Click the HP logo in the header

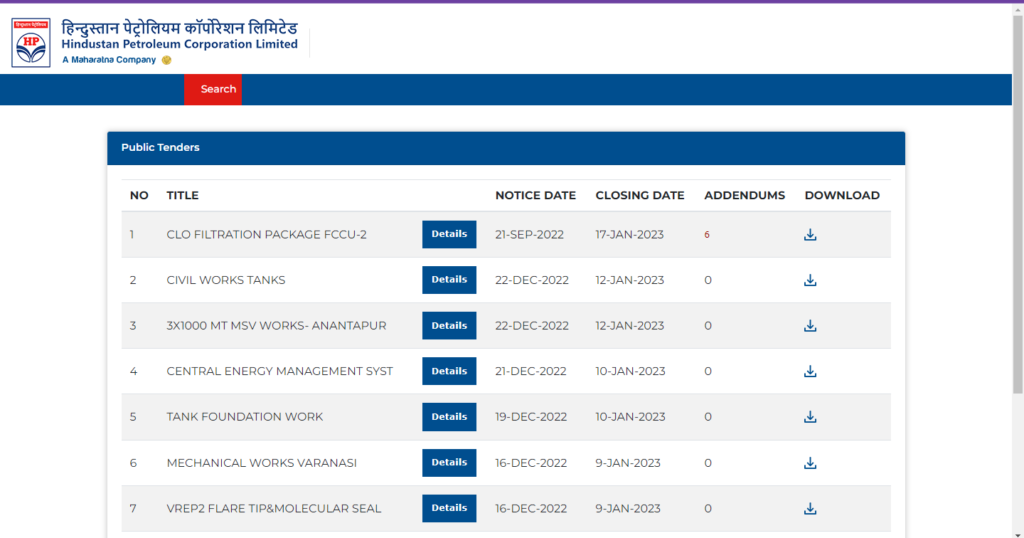[x=30, y=43]
